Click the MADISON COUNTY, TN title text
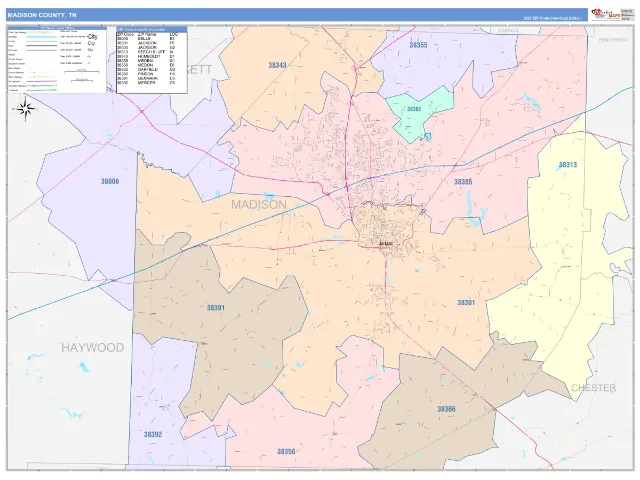The width and height of the screenshot is (640, 480). tap(42, 15)
